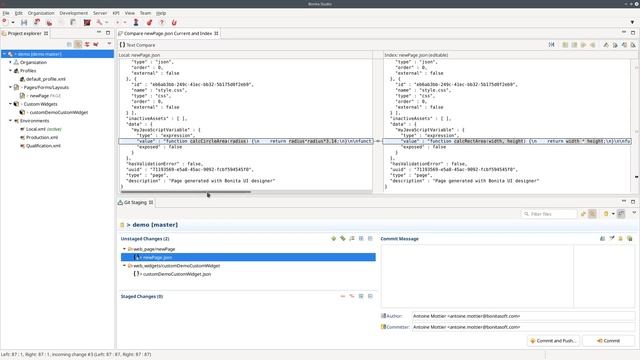Click the Save icon in main toolbar
This screenshot has width=640, height=360.
[x=24, y=22]
